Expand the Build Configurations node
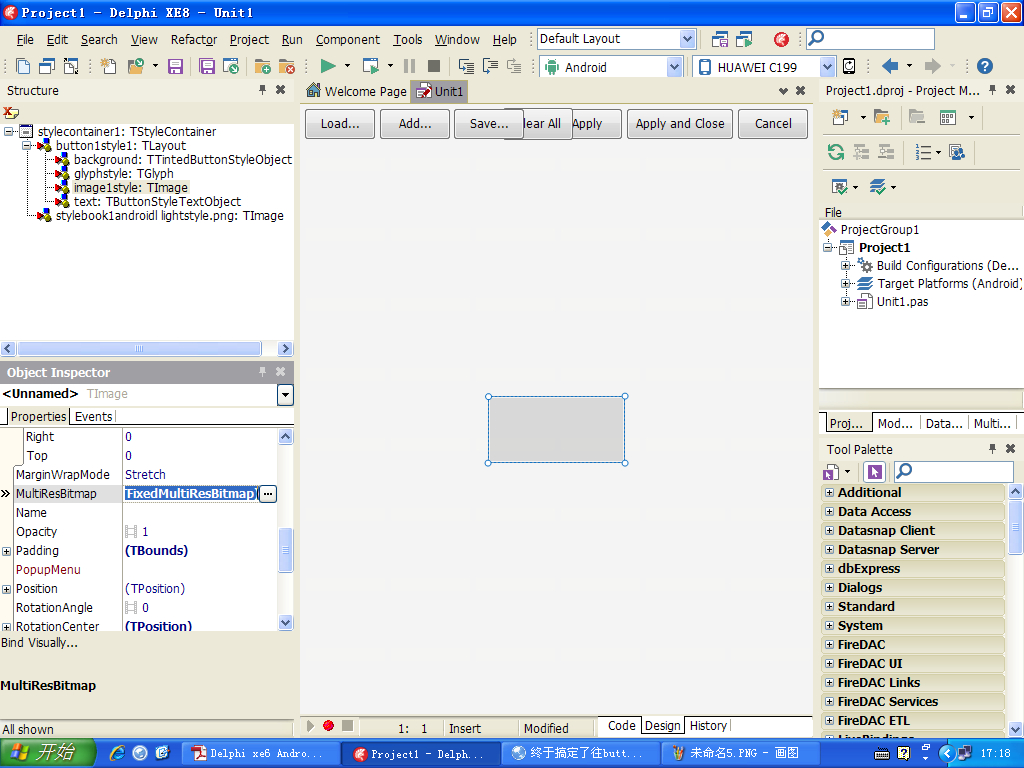Screen dimensions: 1024x768 [846, 266]
